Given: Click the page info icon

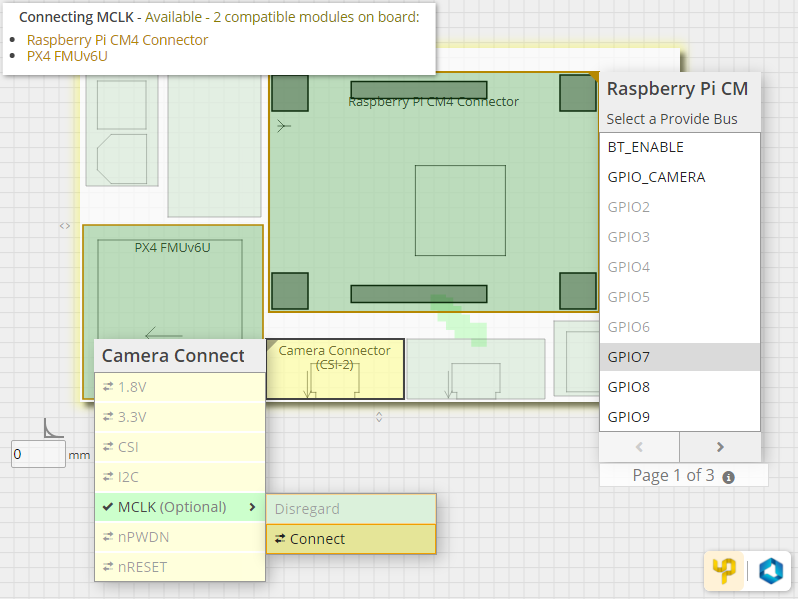Looking at the screenshot, I should [728, 477].
